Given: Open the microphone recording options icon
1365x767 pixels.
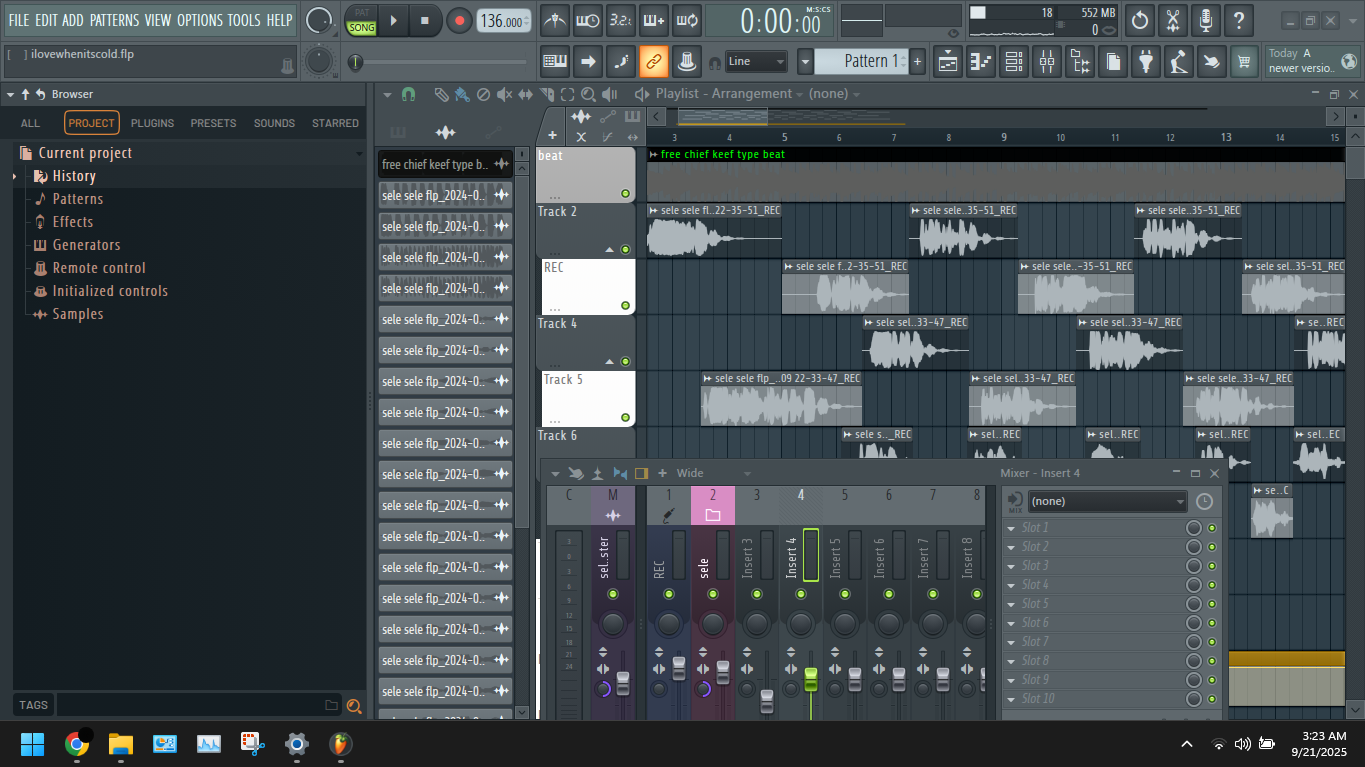Looking at the screenshot, I should [1206, 20].
